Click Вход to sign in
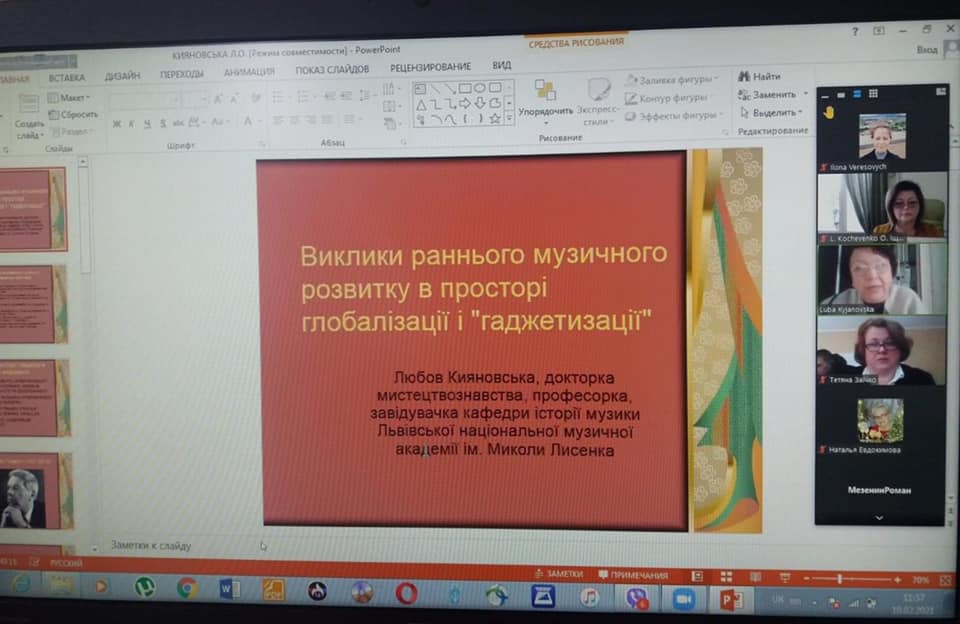The width and height of the screenshot is (960, 624). pos(927,50)
